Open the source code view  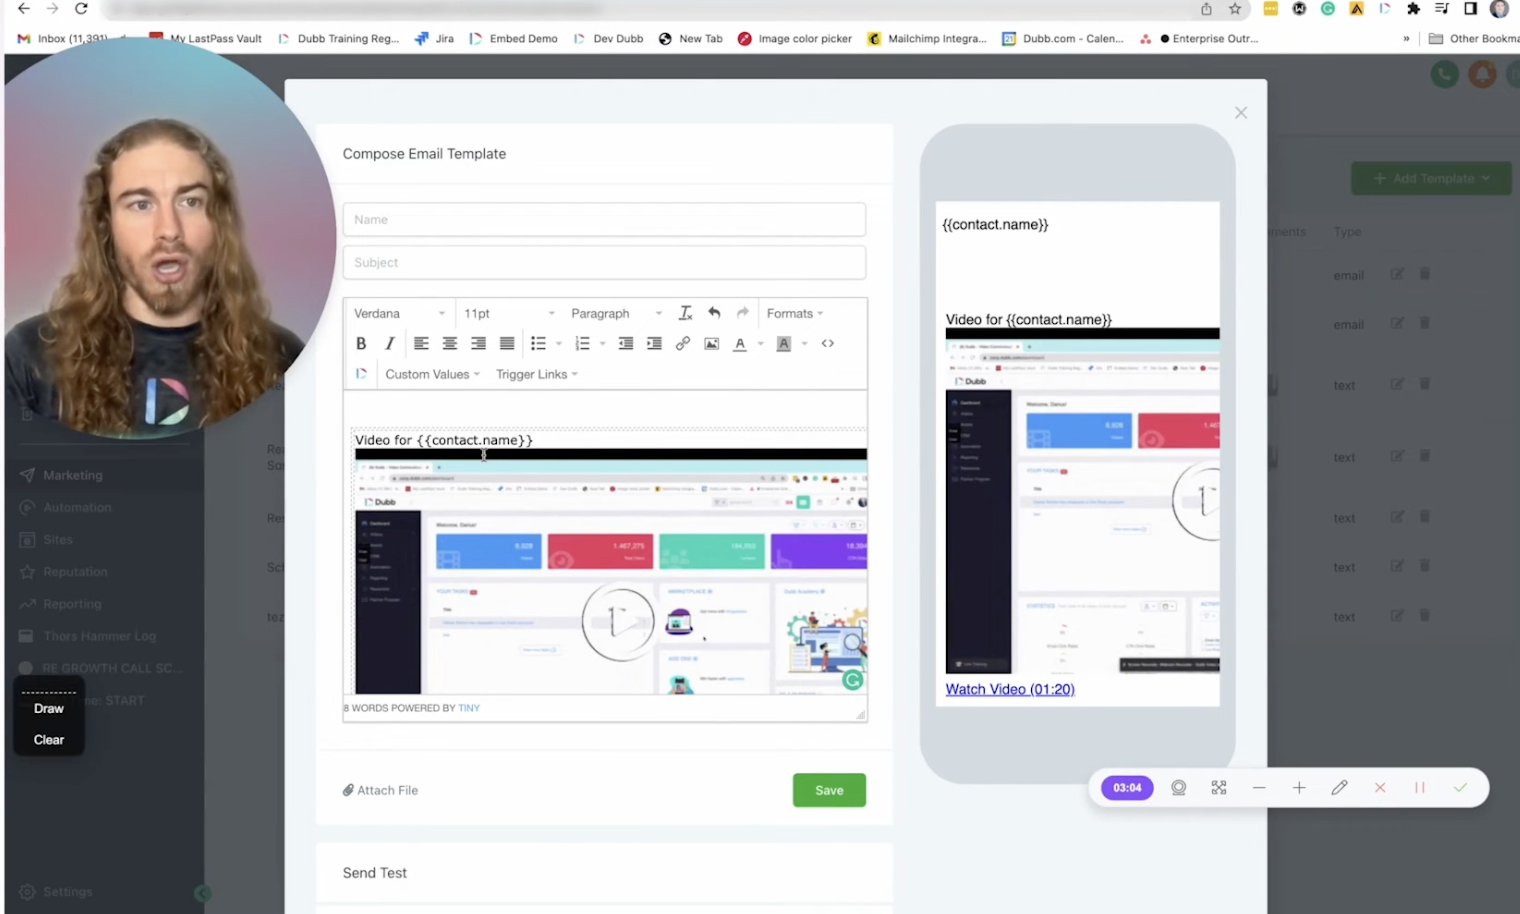coord(827,343)
